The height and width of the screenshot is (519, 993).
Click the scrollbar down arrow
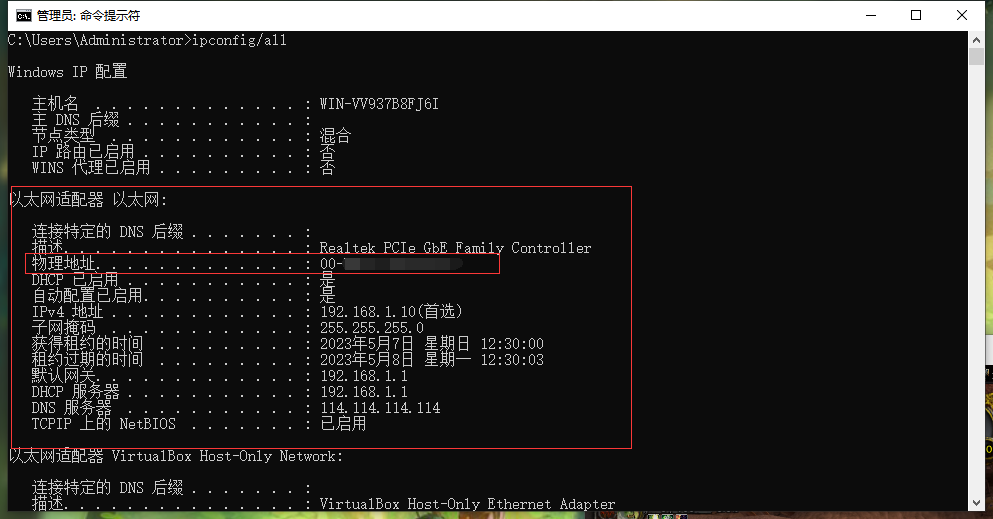coord(976,503)
